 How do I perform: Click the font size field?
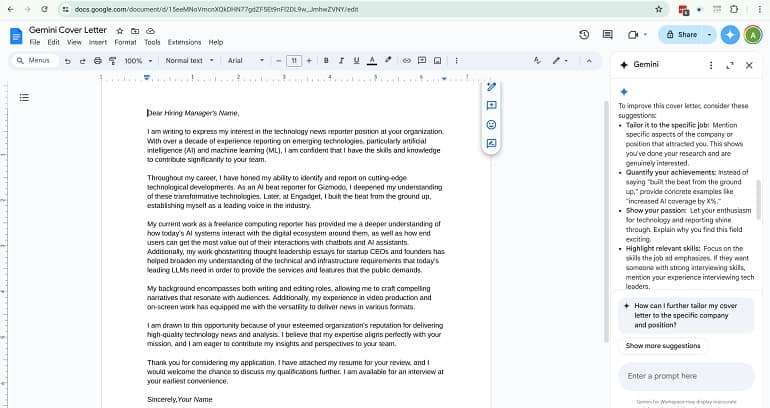[x=294, y=61]
